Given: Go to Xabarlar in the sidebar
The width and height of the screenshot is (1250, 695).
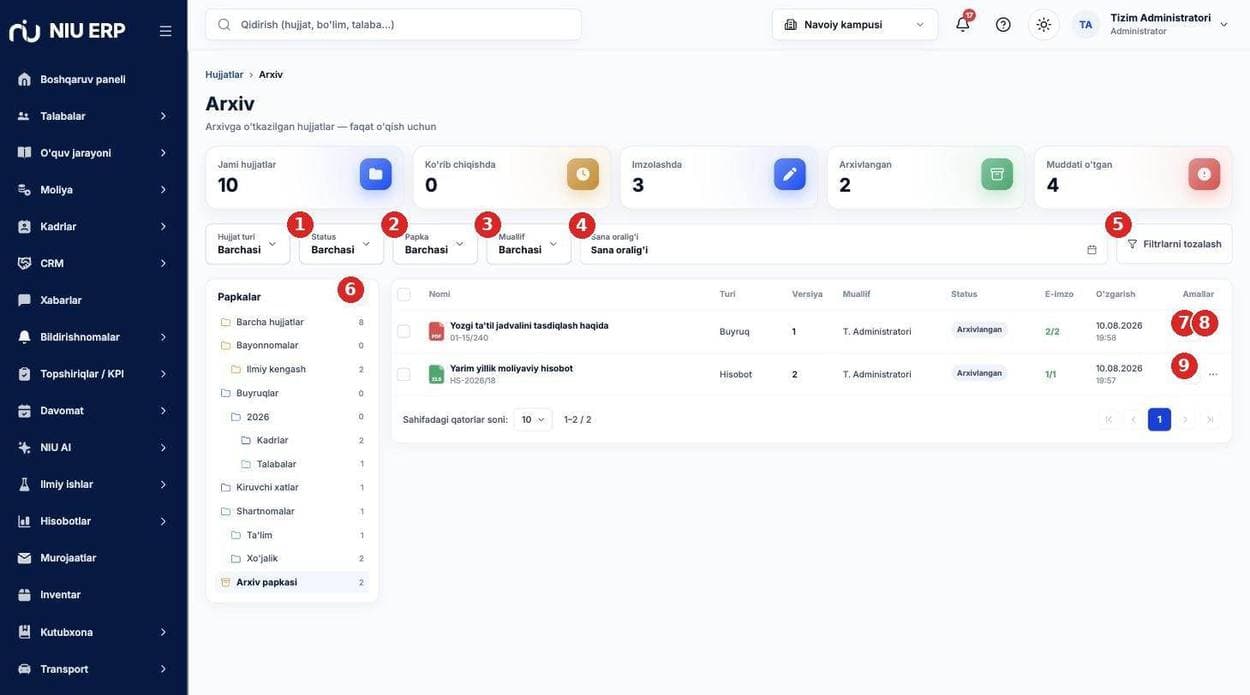Looking at the screenshot, I should [94, 300].
